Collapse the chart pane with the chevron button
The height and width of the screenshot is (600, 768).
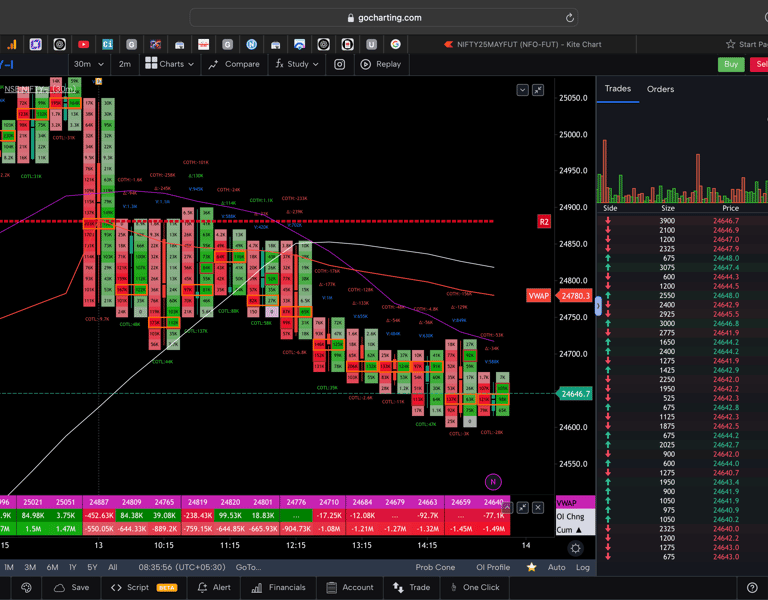coord(522,90)
